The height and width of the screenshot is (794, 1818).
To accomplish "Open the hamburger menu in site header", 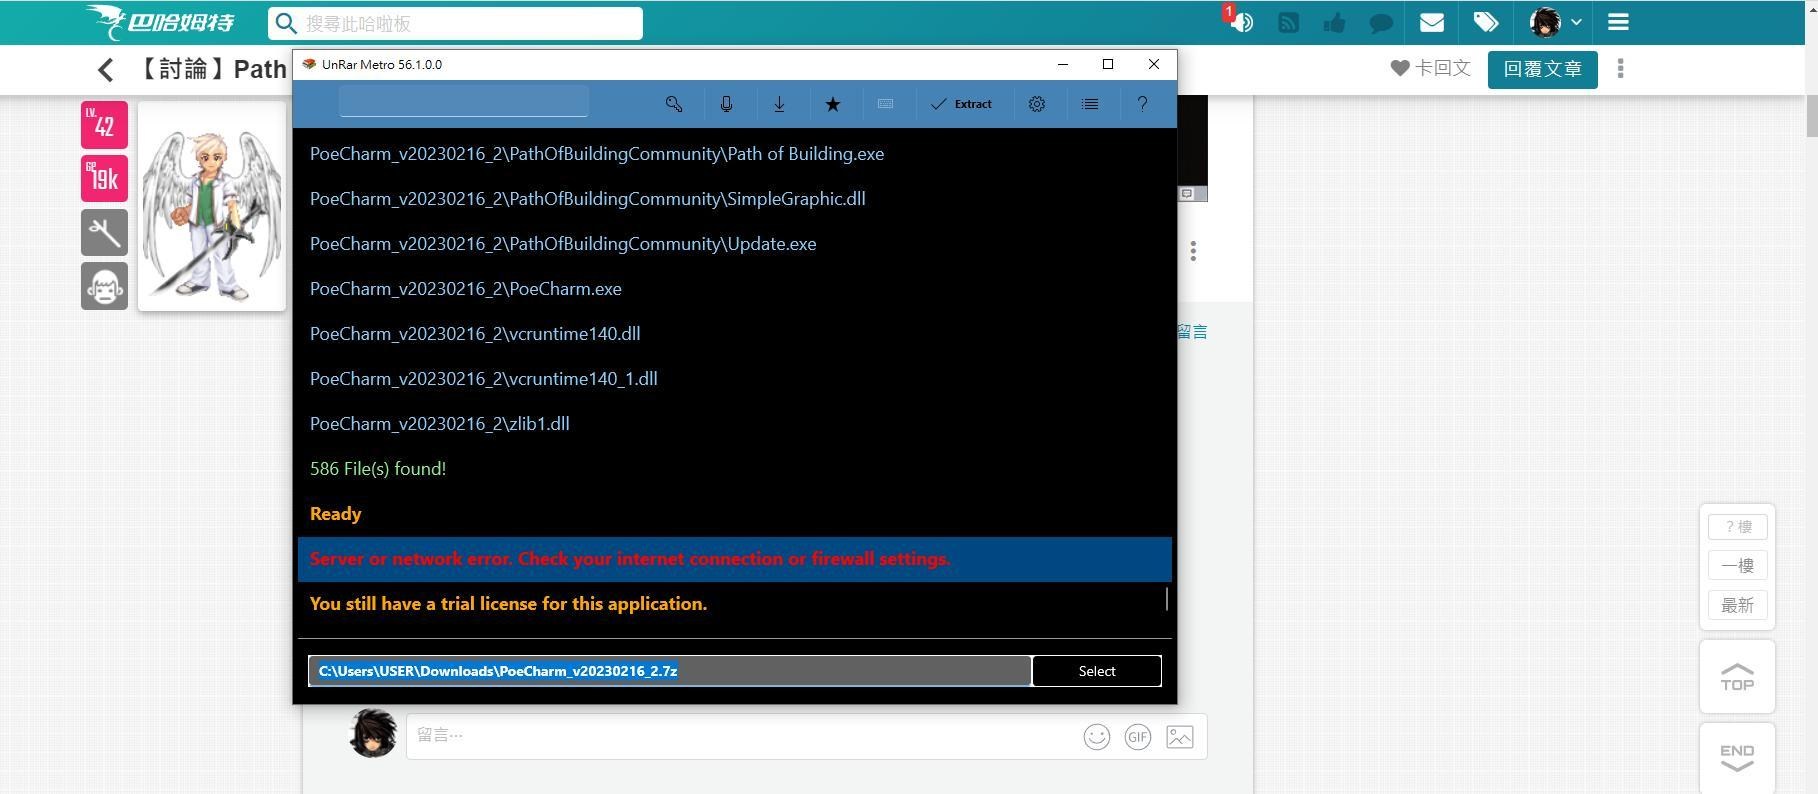I will pos(1618,22).
